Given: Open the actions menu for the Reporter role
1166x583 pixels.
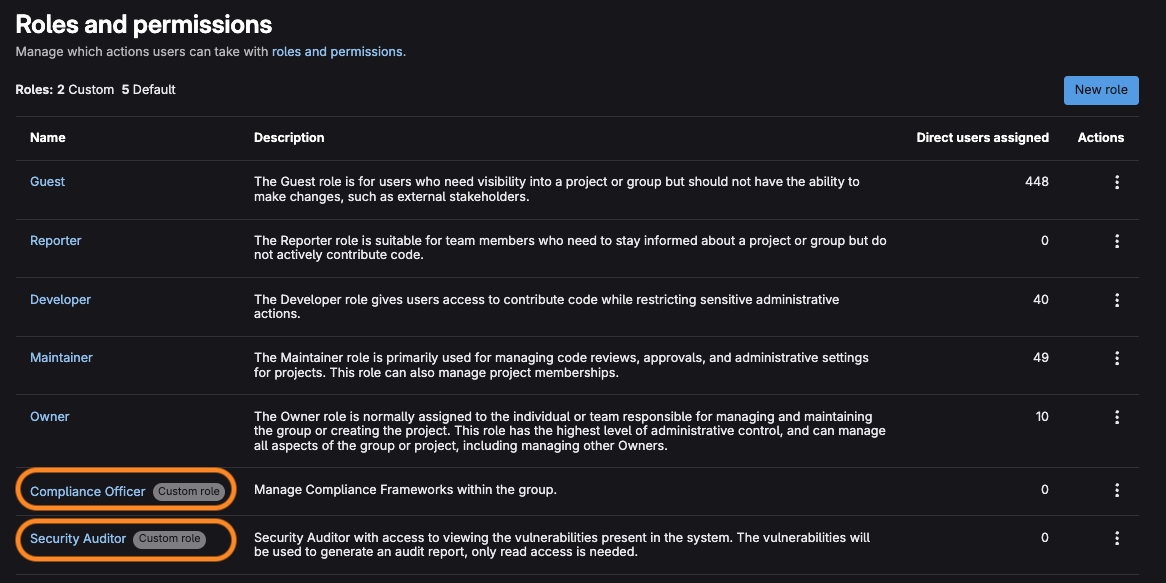Looking at the screenshot, I should point(1117,240).
